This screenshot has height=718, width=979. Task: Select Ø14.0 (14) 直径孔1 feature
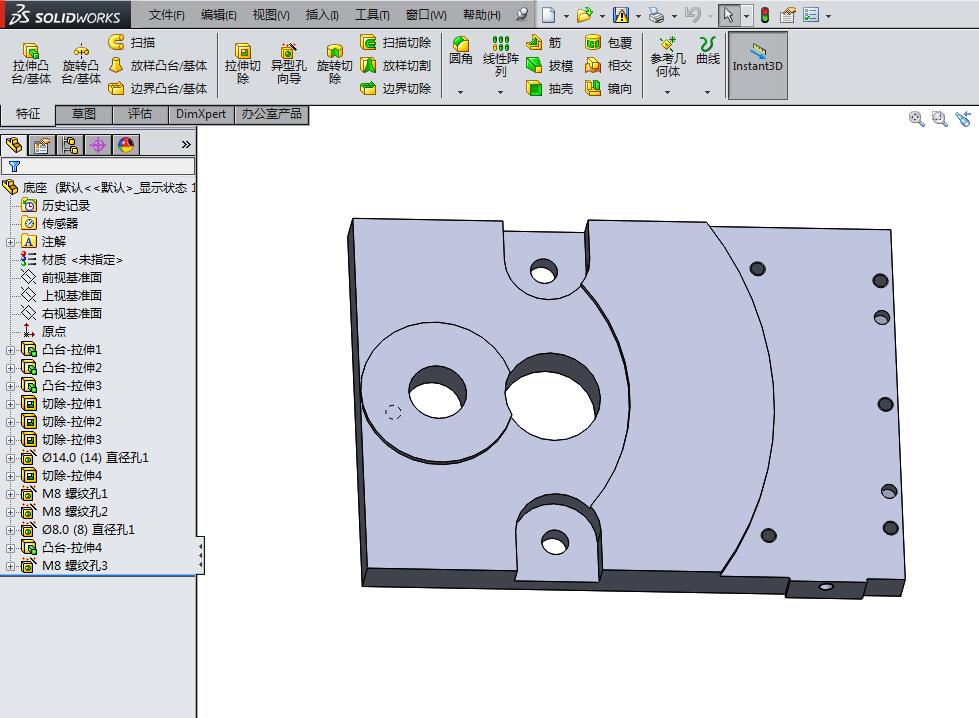(85, 458)
